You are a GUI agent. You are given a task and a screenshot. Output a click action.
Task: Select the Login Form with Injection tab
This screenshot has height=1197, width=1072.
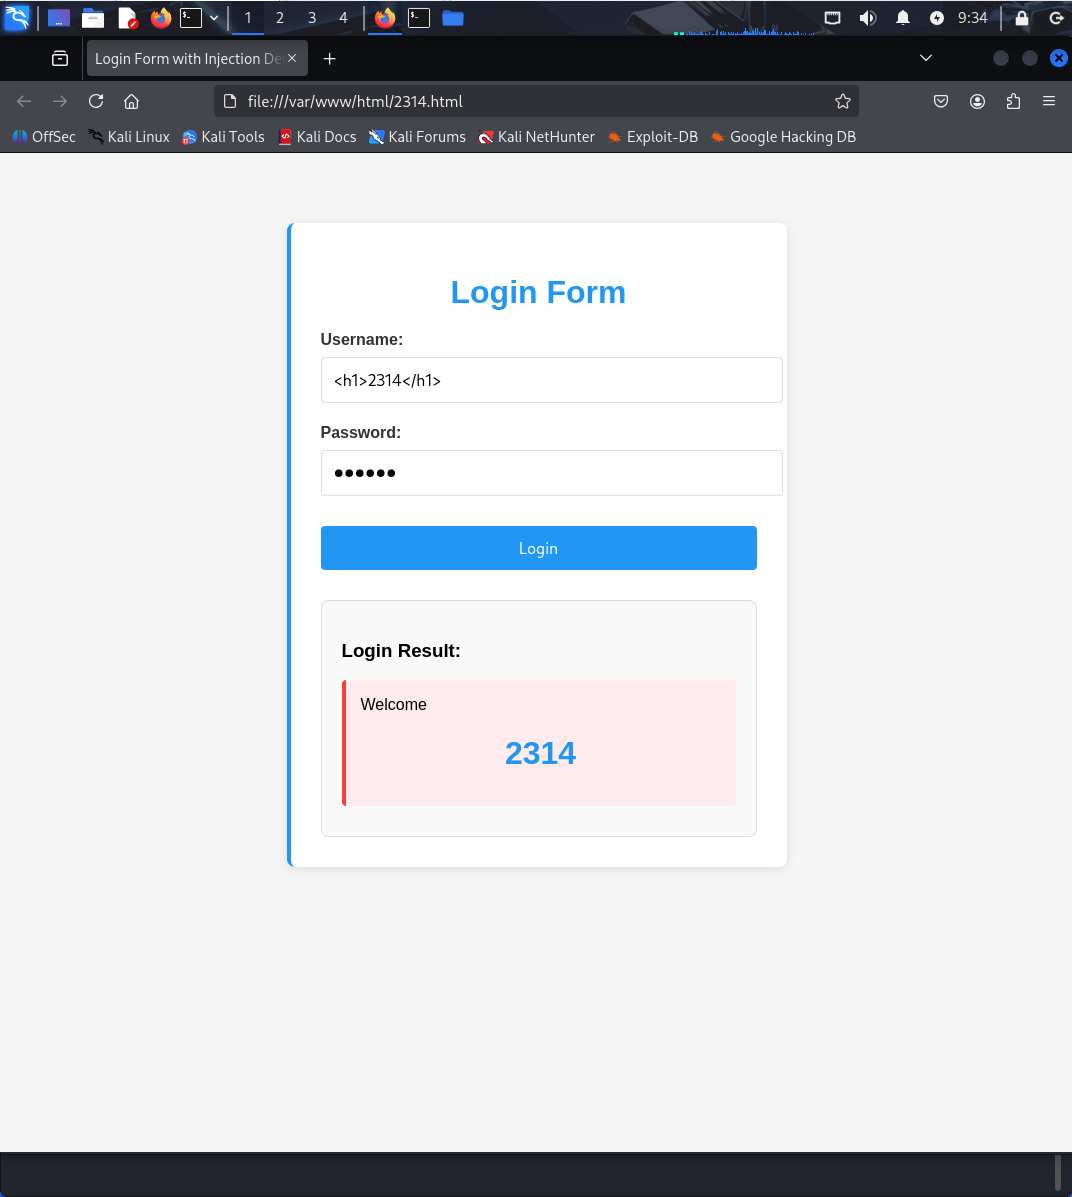tap(187, 59)
